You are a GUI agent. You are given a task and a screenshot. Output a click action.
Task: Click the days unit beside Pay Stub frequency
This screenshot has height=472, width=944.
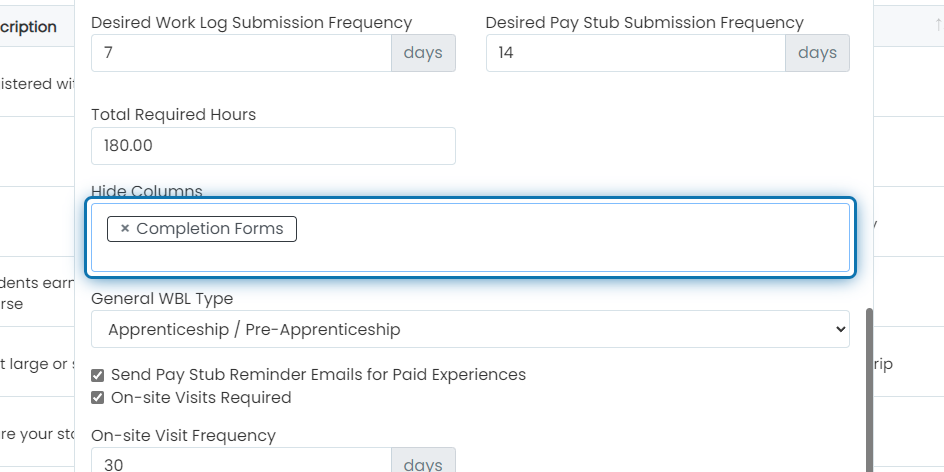tap(818, 53)
